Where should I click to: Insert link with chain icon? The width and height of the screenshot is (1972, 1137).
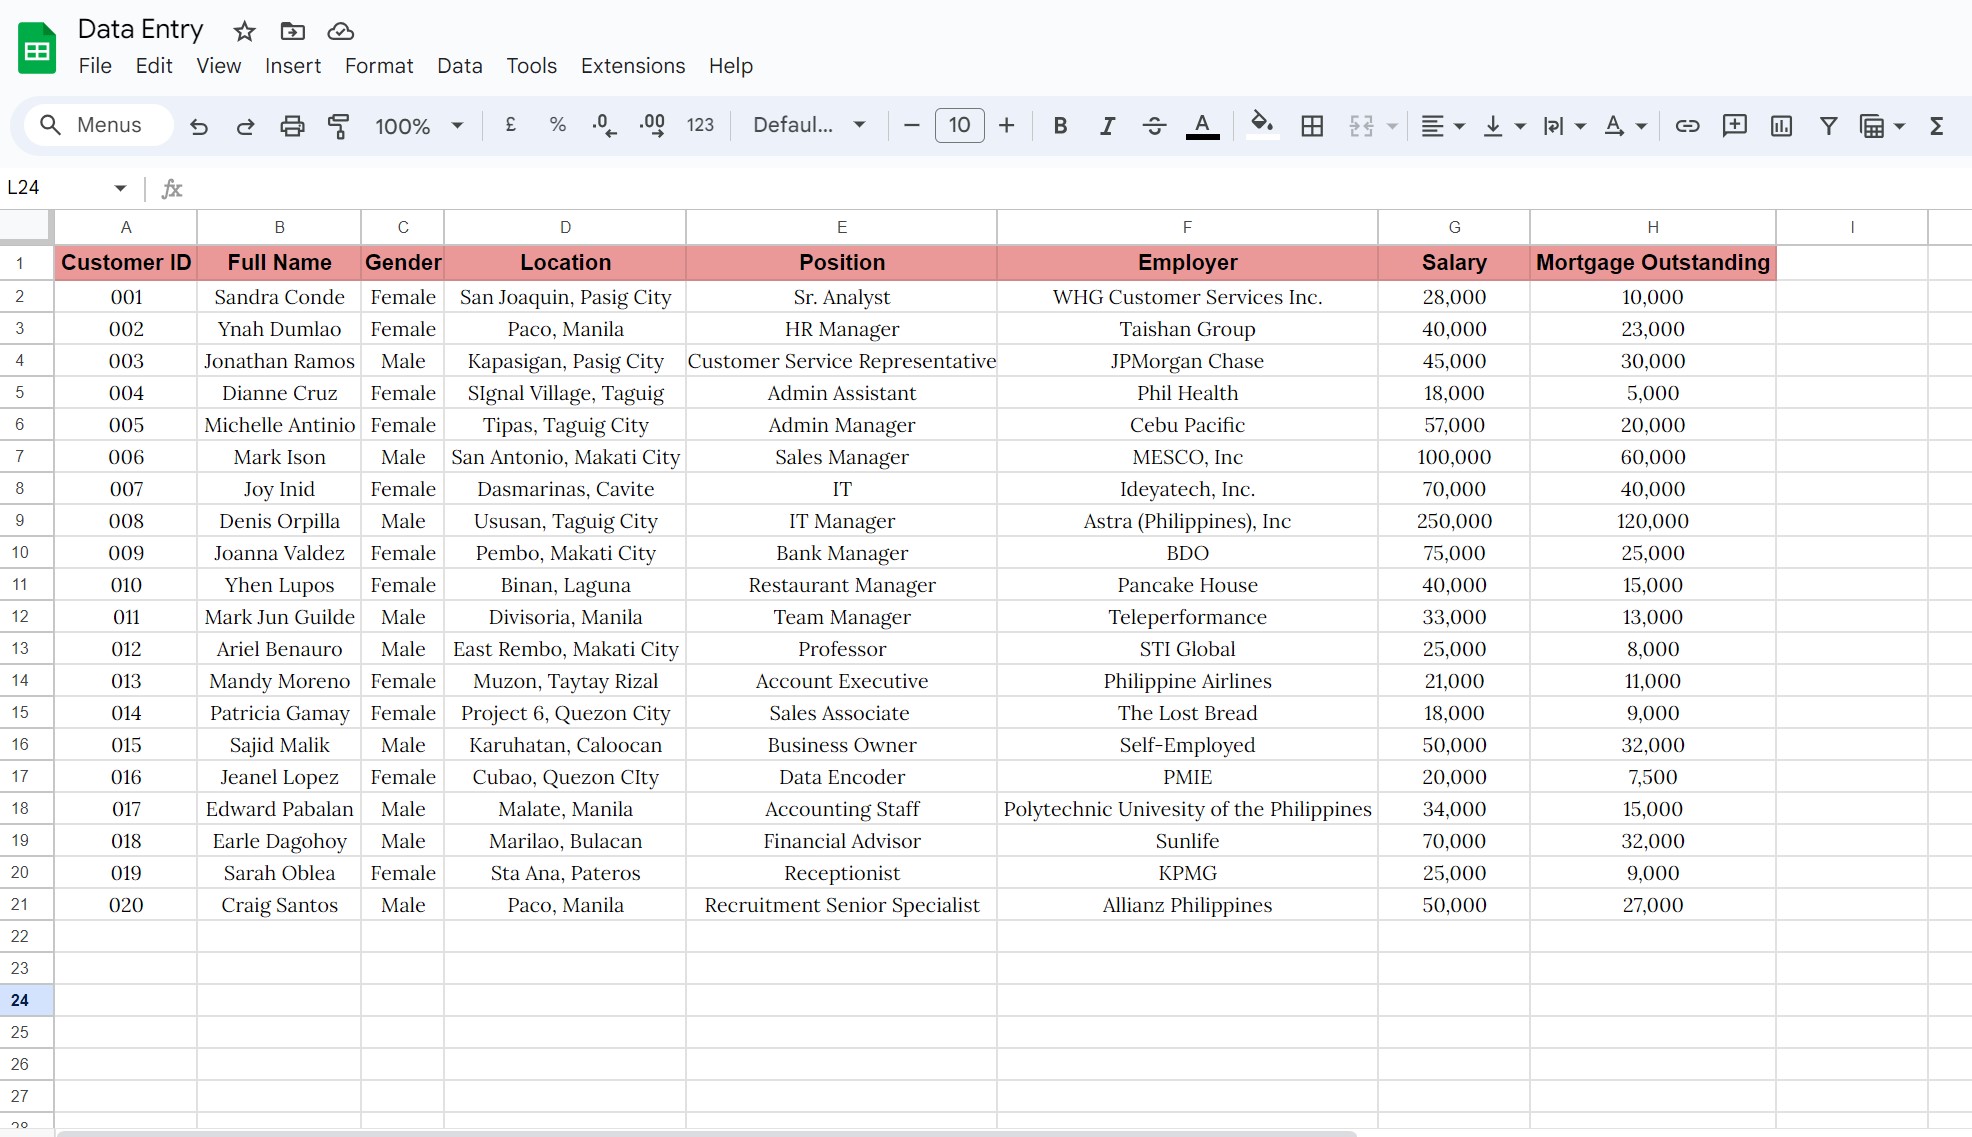coord(1687,126)
